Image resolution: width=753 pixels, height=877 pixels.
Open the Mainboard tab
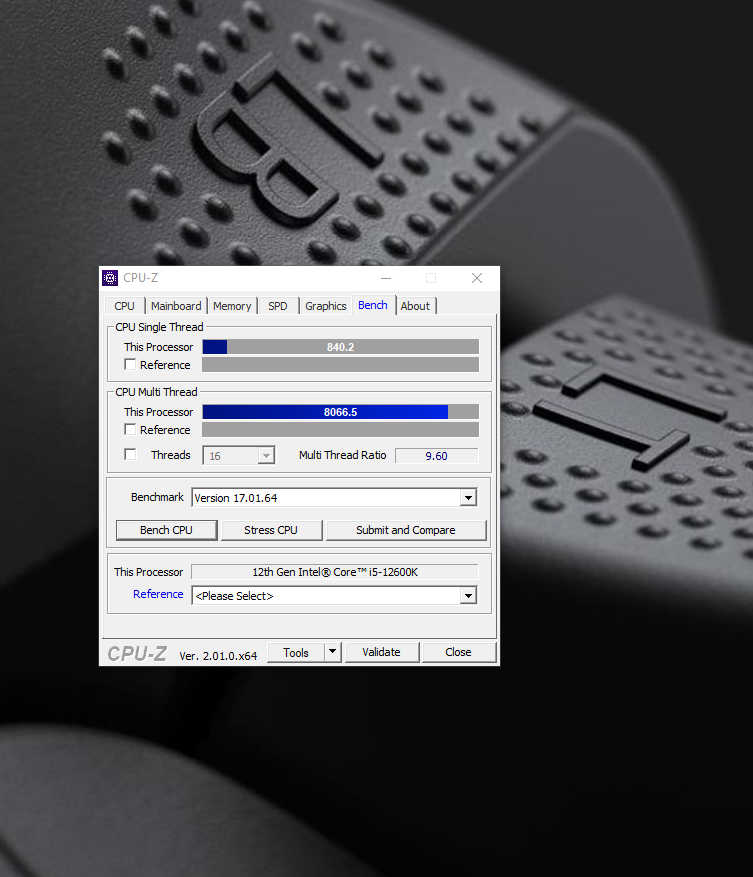[x=176, y=306]
